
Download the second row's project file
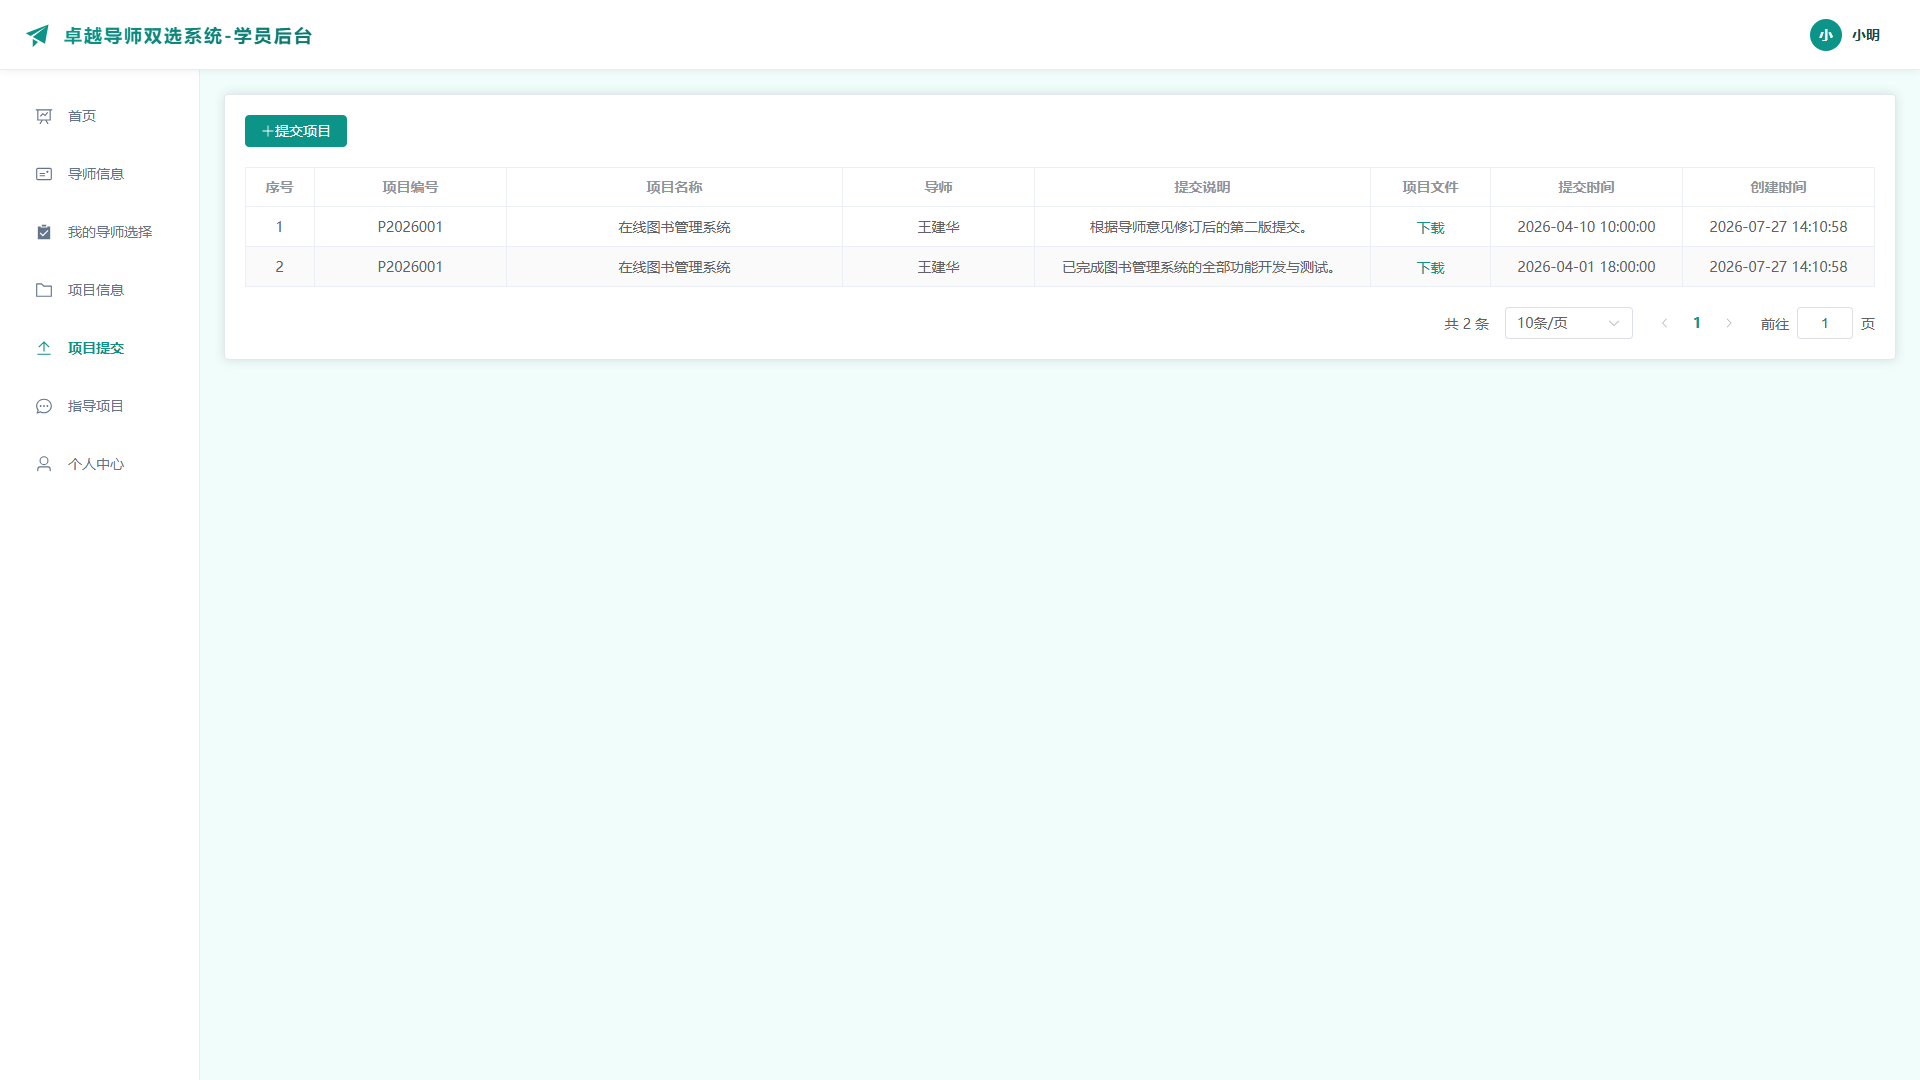coord(1430,268)
